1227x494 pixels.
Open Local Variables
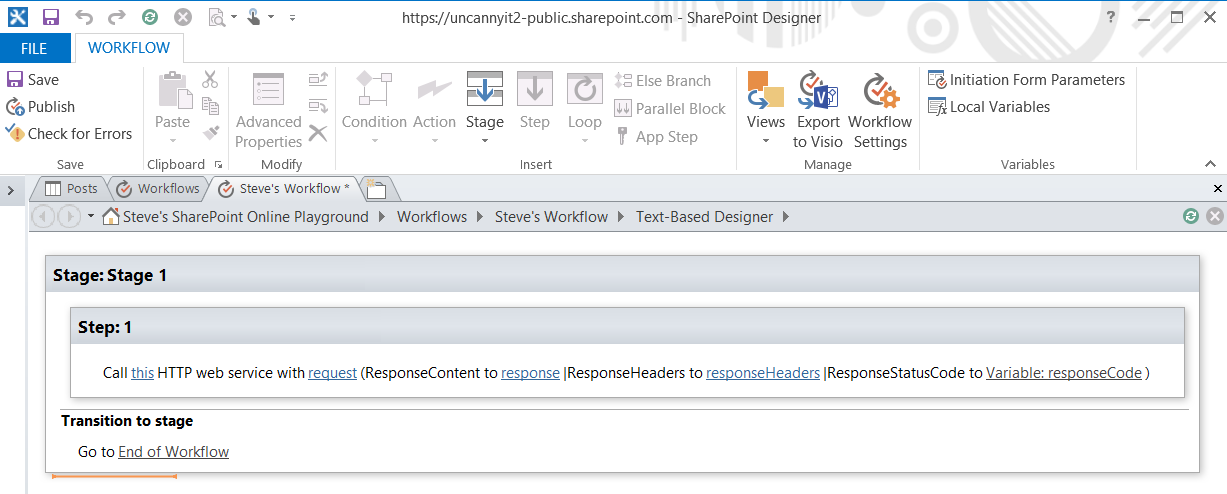click(x=989, y=107)
